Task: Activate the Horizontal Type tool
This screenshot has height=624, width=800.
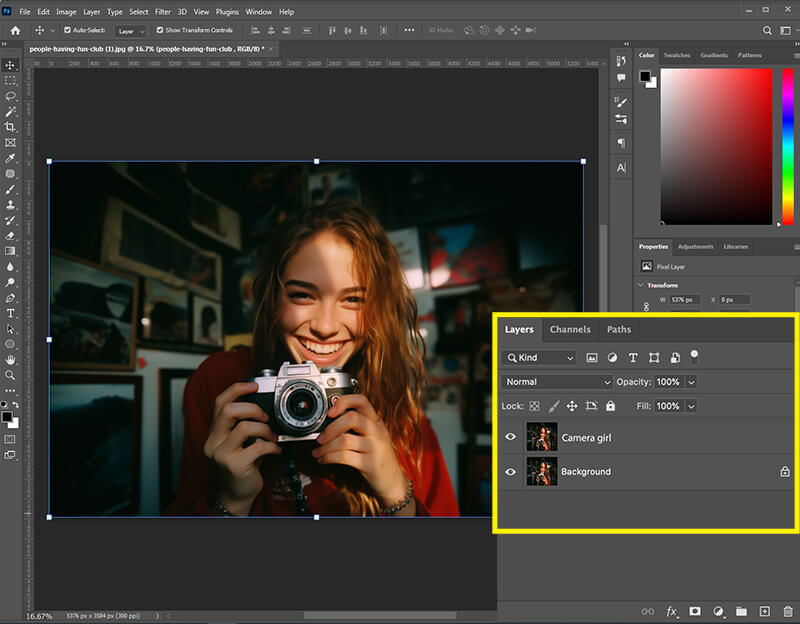Action: 10,313
